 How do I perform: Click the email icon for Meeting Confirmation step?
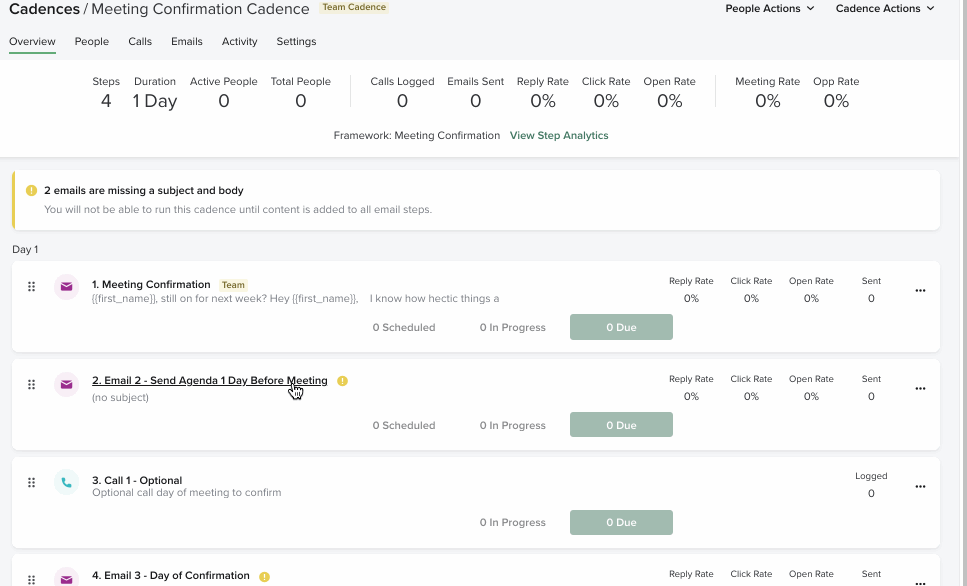(x=67, y=287)
